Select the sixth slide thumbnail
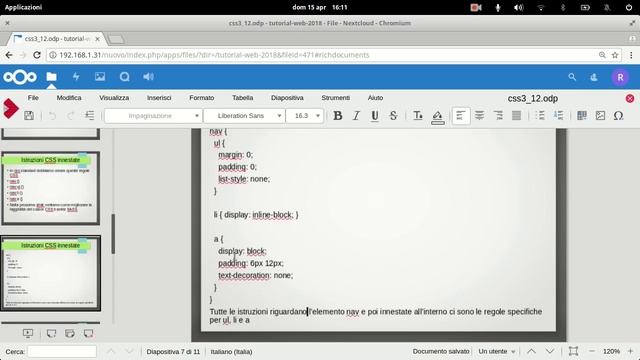The height and width of the screenshot is (360, 640). click(51, 188)
